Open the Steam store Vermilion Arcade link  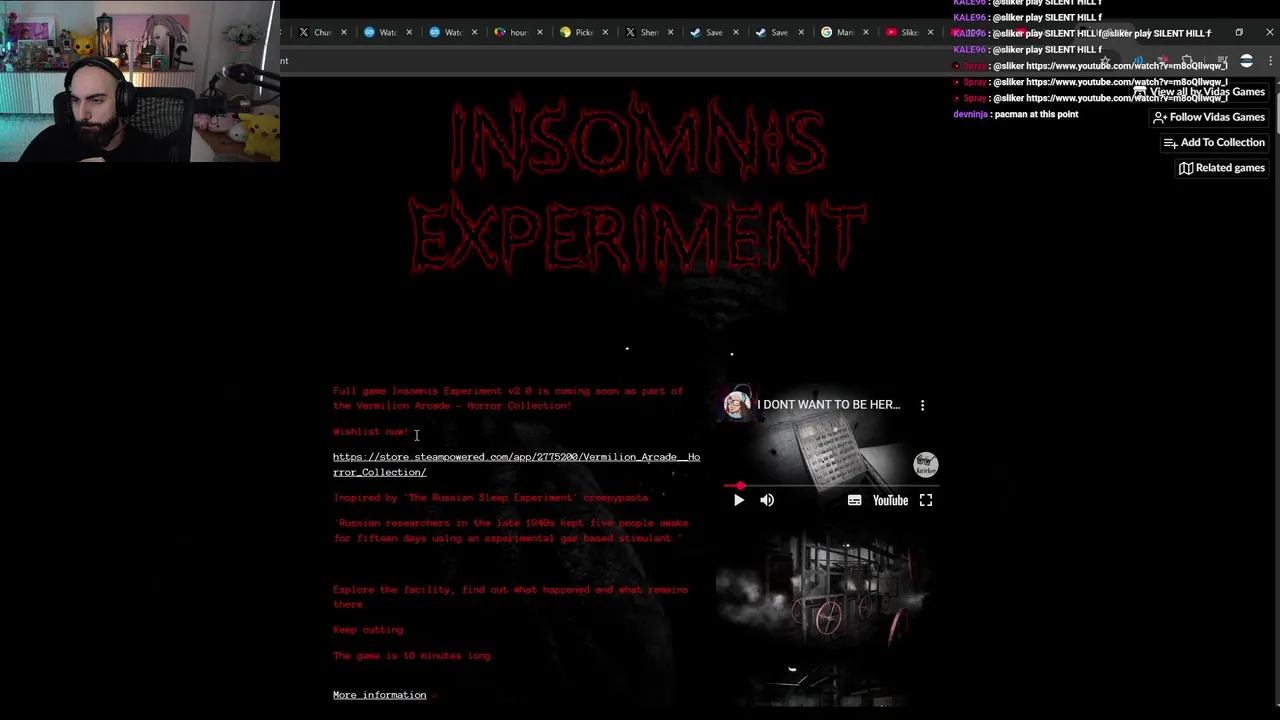[x=516, y=464]
